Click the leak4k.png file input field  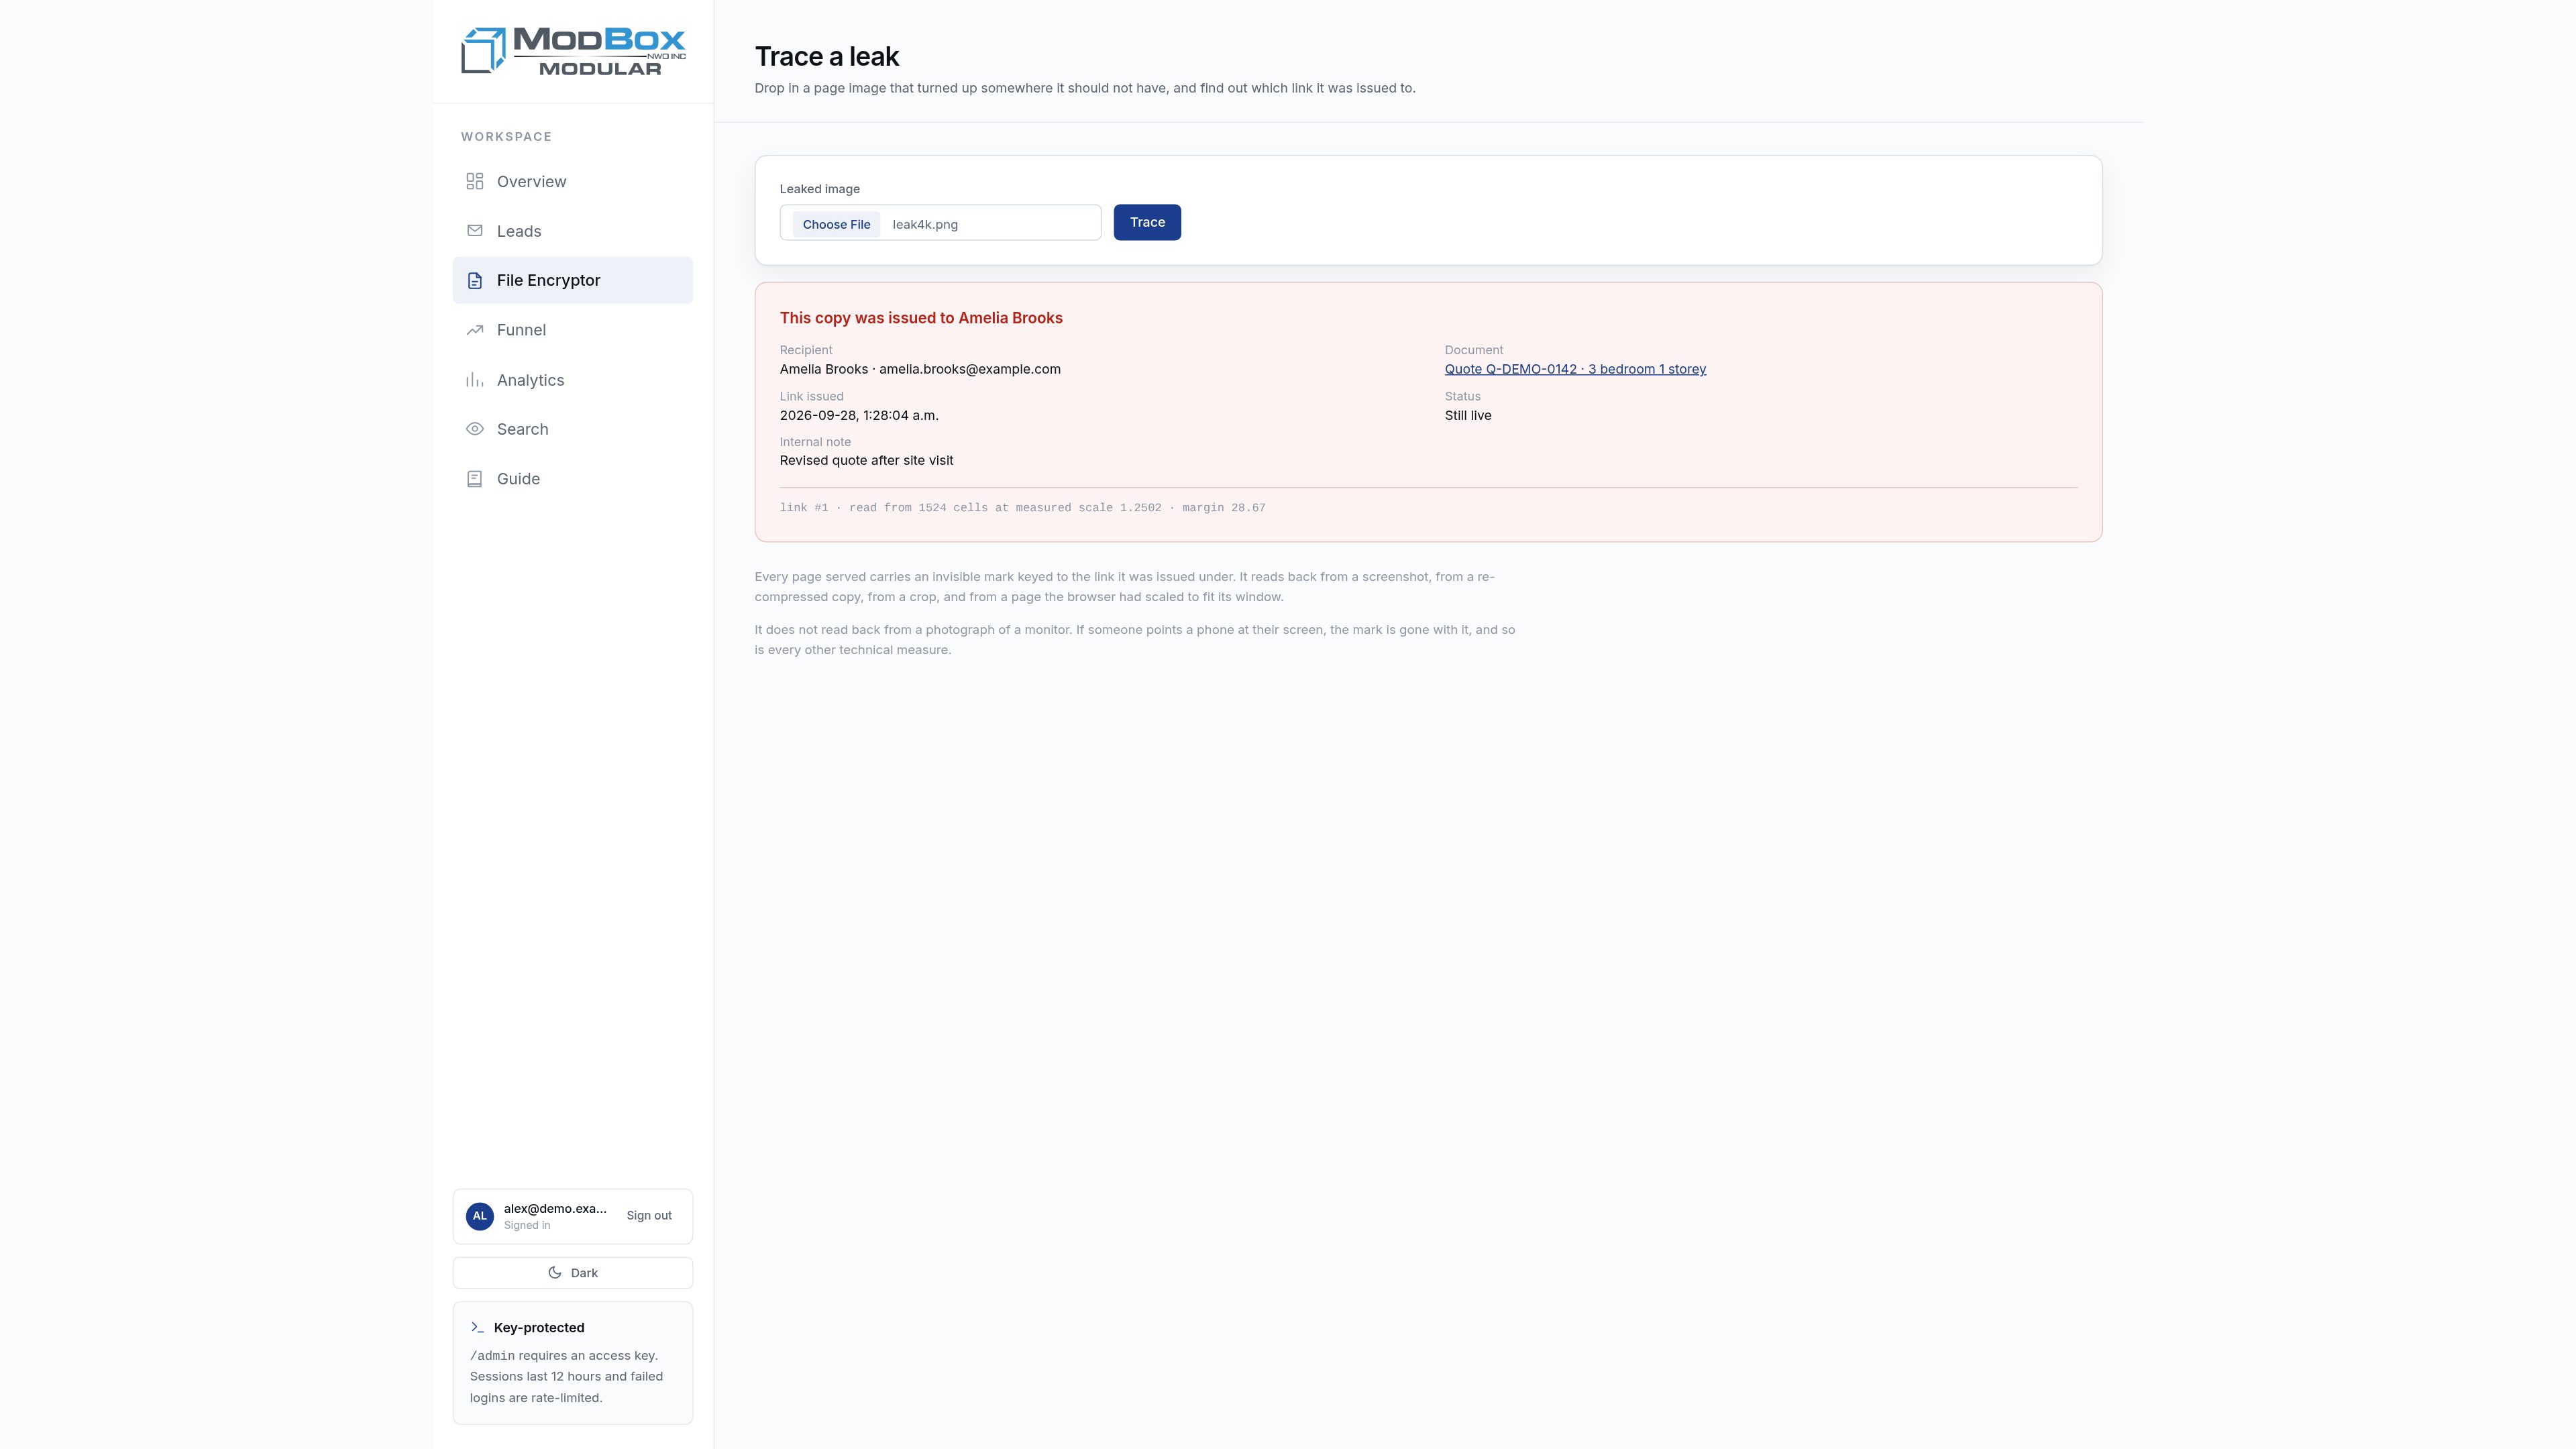click(x=940, y=223)
